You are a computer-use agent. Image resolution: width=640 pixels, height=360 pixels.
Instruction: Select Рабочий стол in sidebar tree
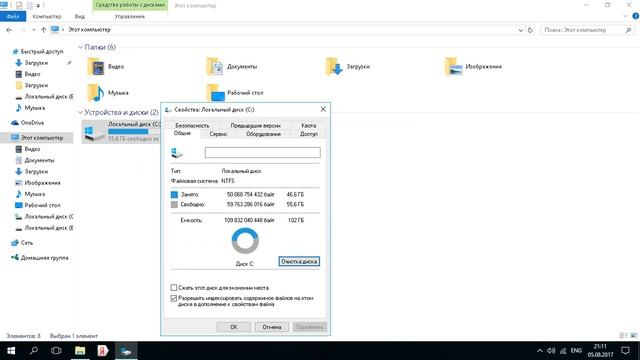(x=42, y=205)
